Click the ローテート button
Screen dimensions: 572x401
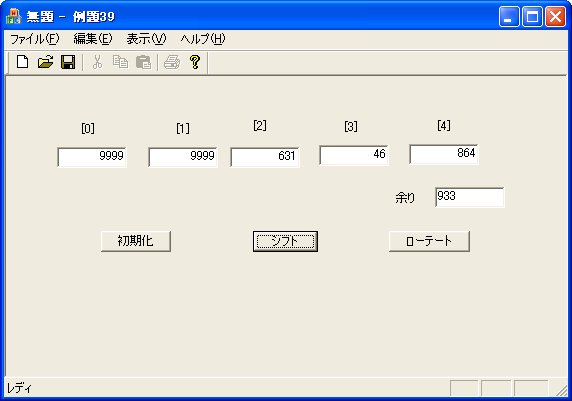pos(429,241)
